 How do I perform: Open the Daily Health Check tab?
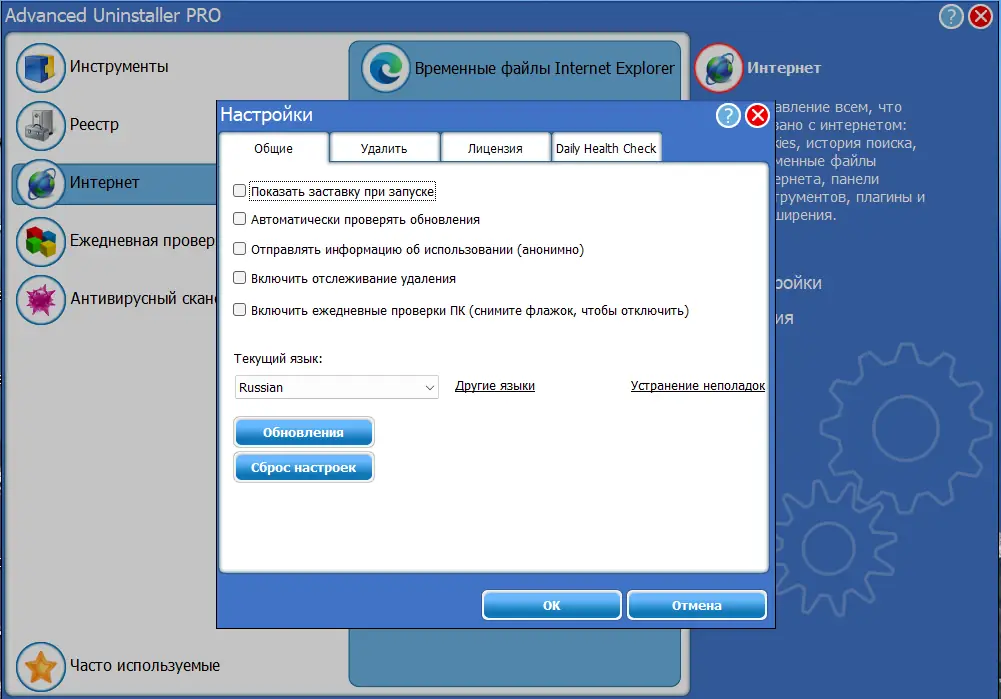pyautogui.click(x=606, y=149)
